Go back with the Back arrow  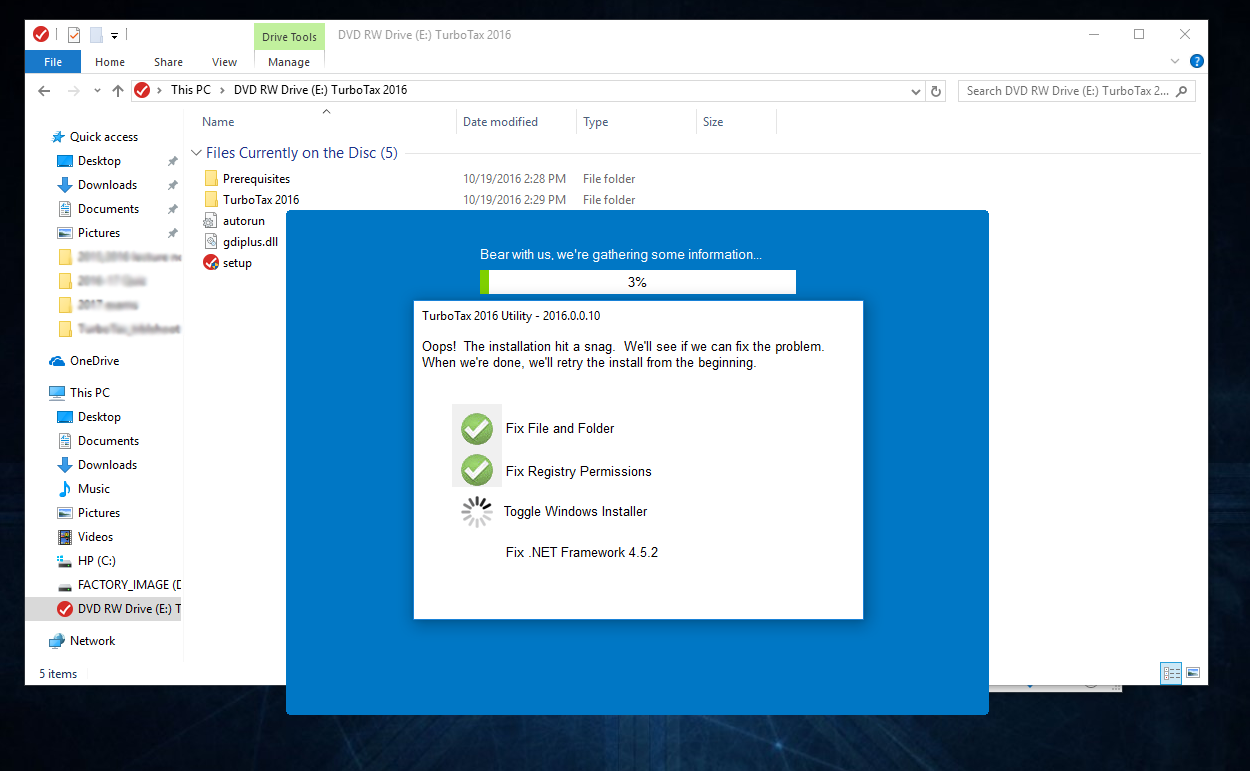tap(44, 91)
